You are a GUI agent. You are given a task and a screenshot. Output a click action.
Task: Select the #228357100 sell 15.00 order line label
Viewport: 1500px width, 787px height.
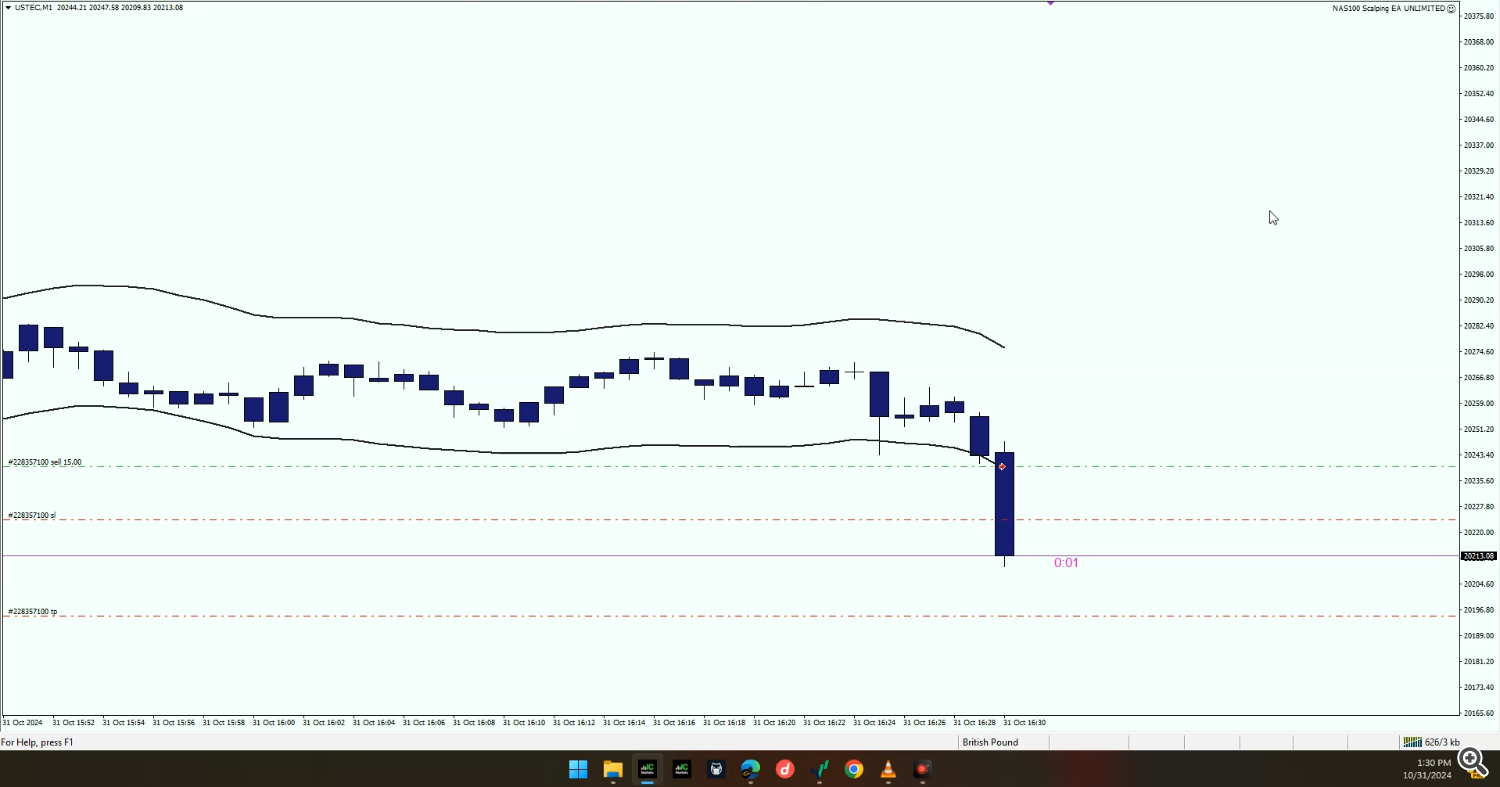pyautogui.click(x=45, y=462)
